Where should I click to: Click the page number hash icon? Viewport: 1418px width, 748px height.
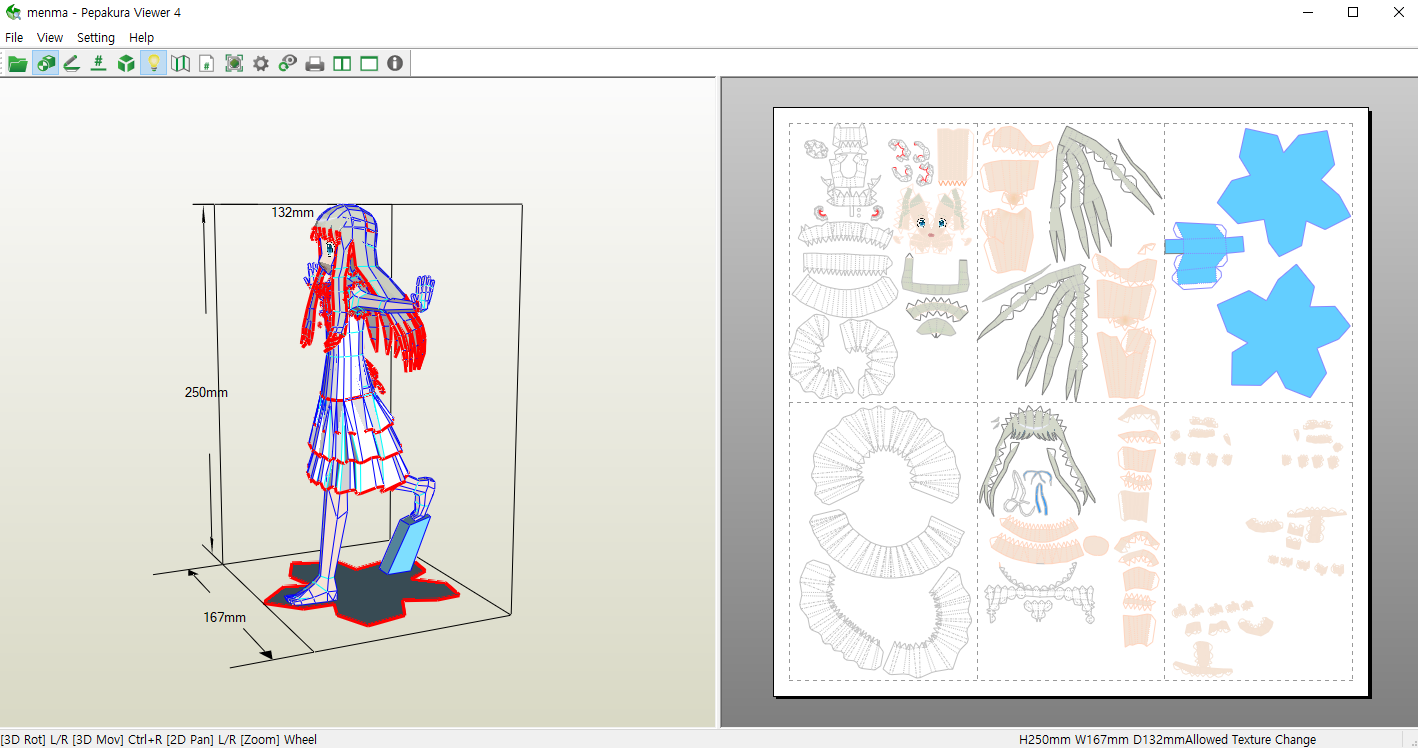[x=207, y=64]
